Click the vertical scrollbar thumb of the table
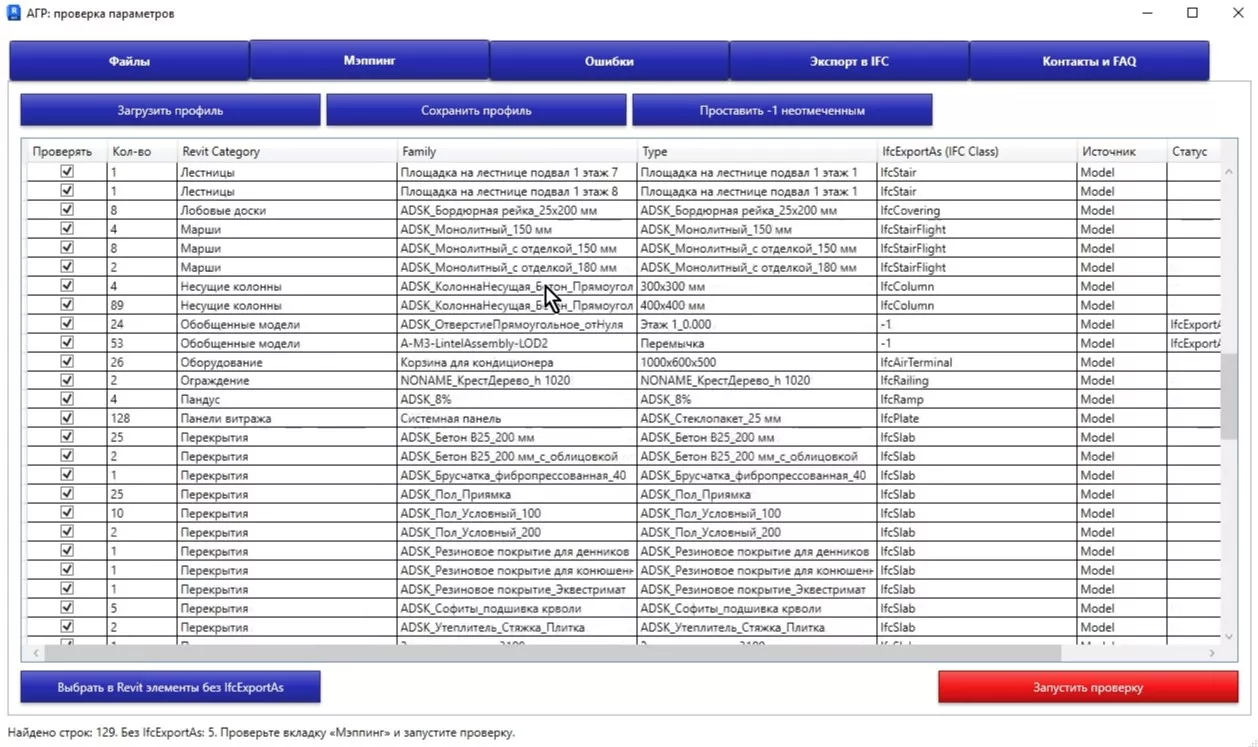 (x=1229, y=397)
